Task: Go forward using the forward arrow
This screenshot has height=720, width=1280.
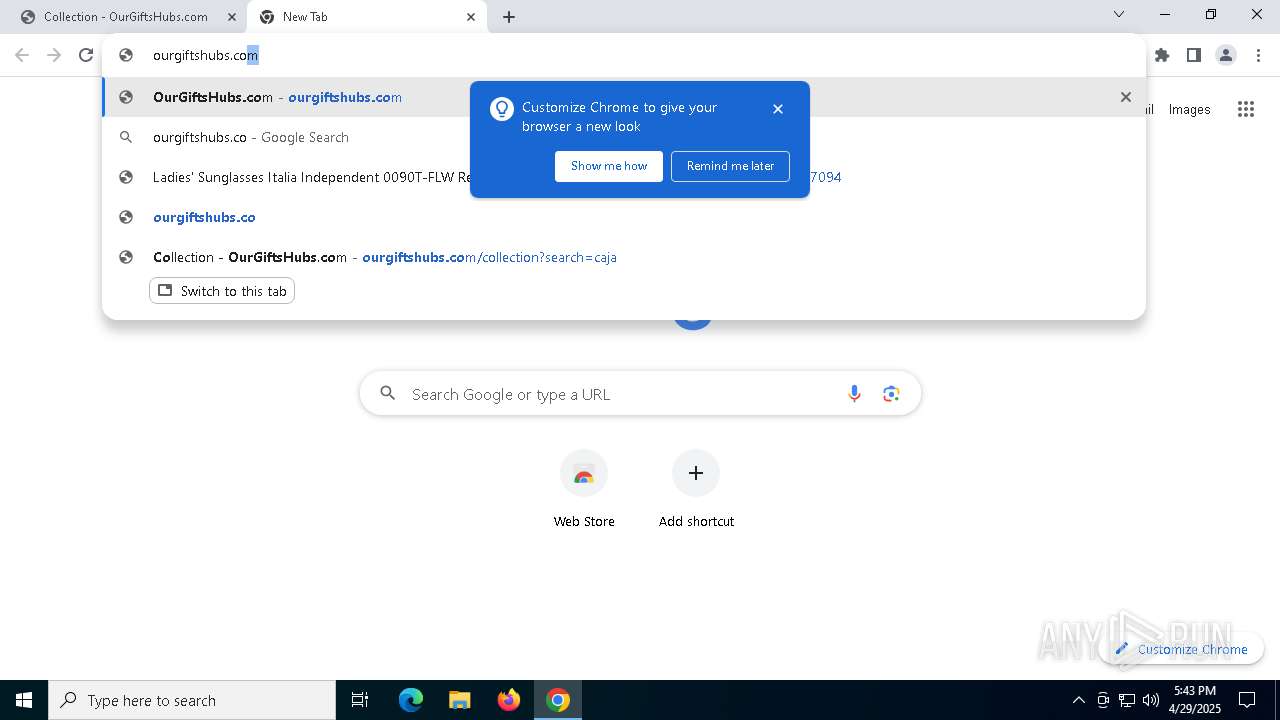Action: [54, 56]
